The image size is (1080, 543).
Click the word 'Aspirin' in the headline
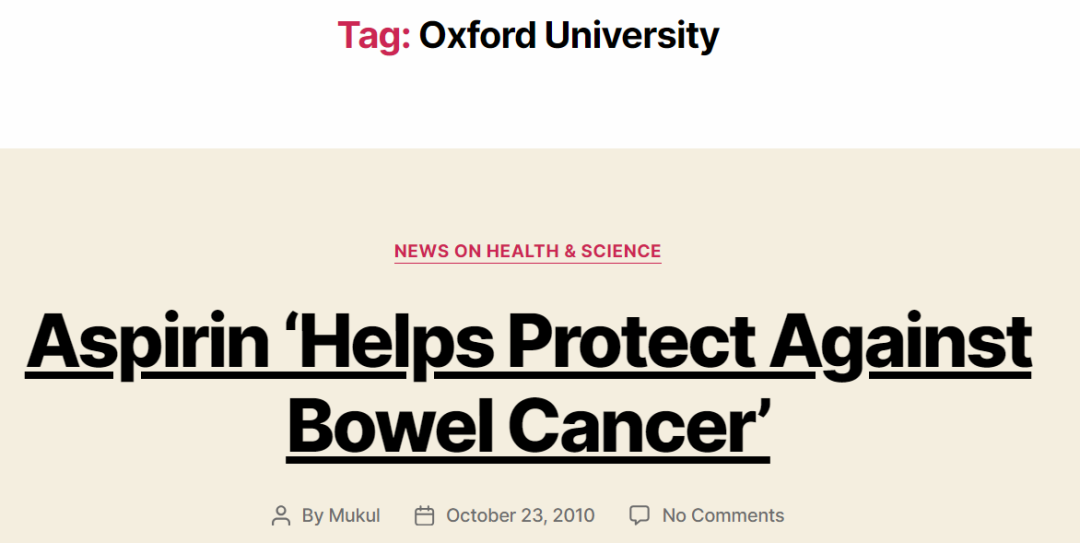coord(147,342)
